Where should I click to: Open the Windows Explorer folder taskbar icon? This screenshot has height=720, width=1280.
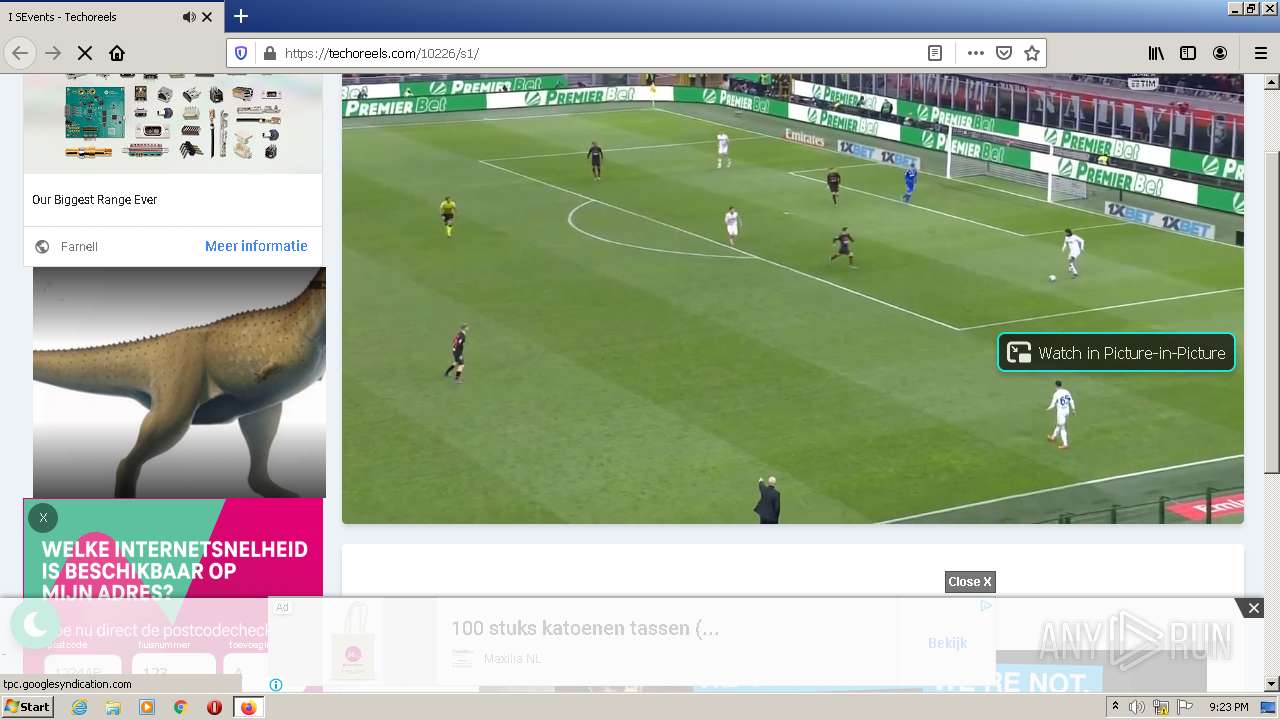113,707
